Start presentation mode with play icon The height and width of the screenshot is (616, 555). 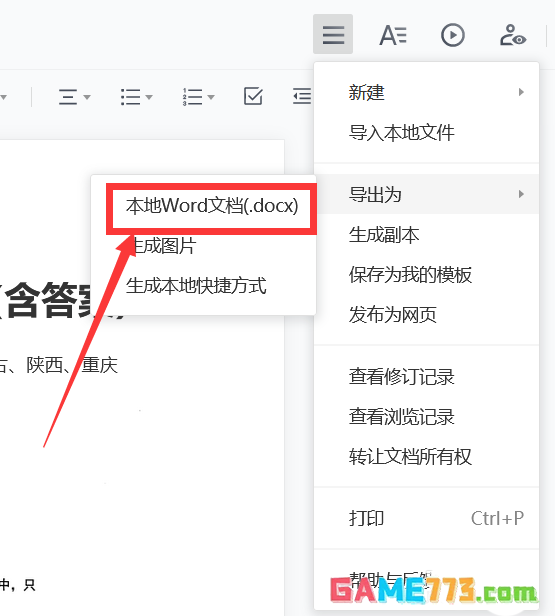[x=452, y=35]
